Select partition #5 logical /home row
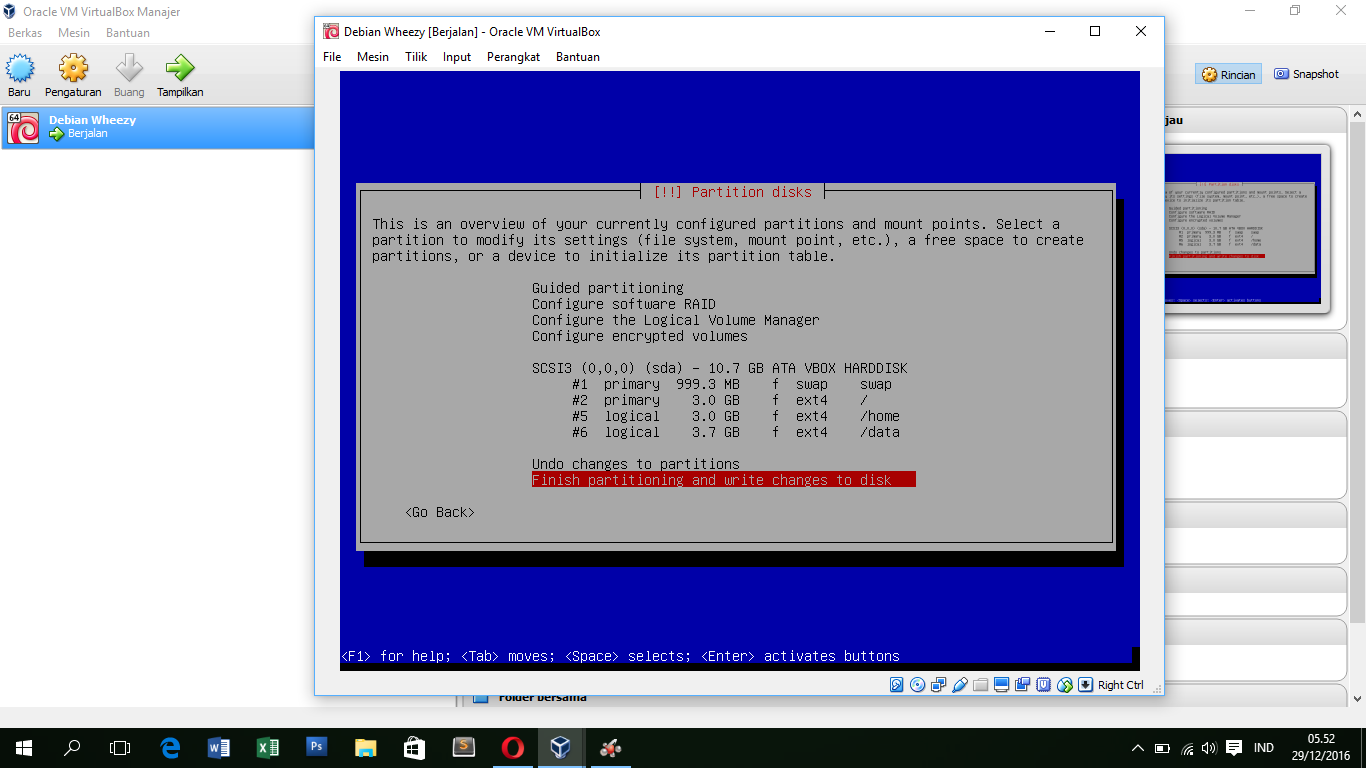This screenshot has height=768, width=1366. pyautogui.click(x=736, y=416)
